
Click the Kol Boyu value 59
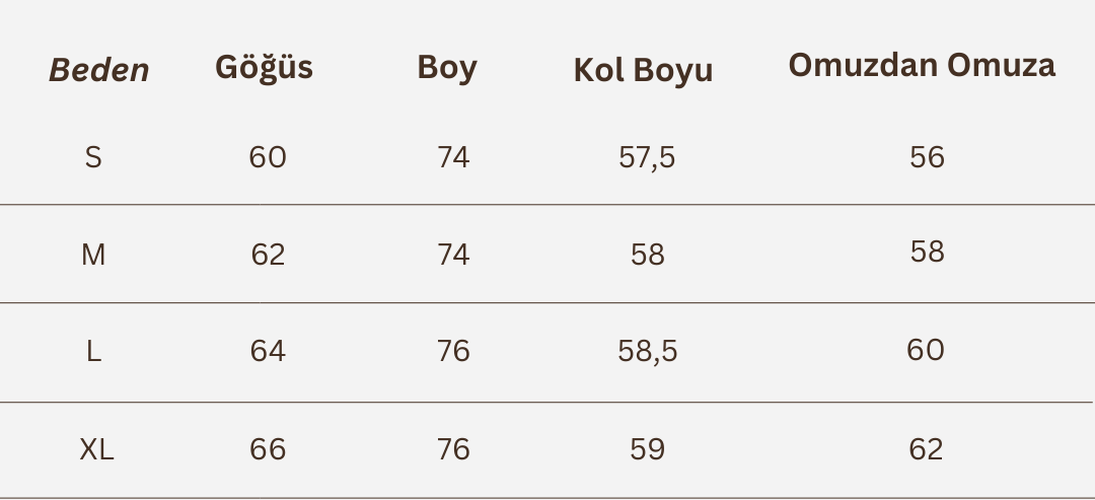[647, 449]
